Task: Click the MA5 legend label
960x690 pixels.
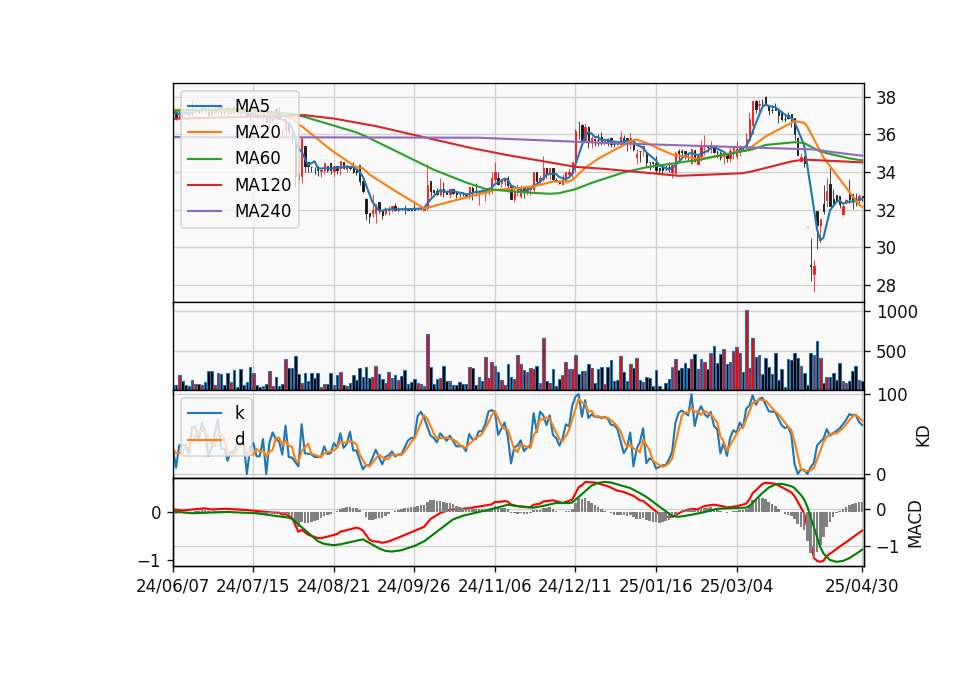Action: [x=252, y=106]
